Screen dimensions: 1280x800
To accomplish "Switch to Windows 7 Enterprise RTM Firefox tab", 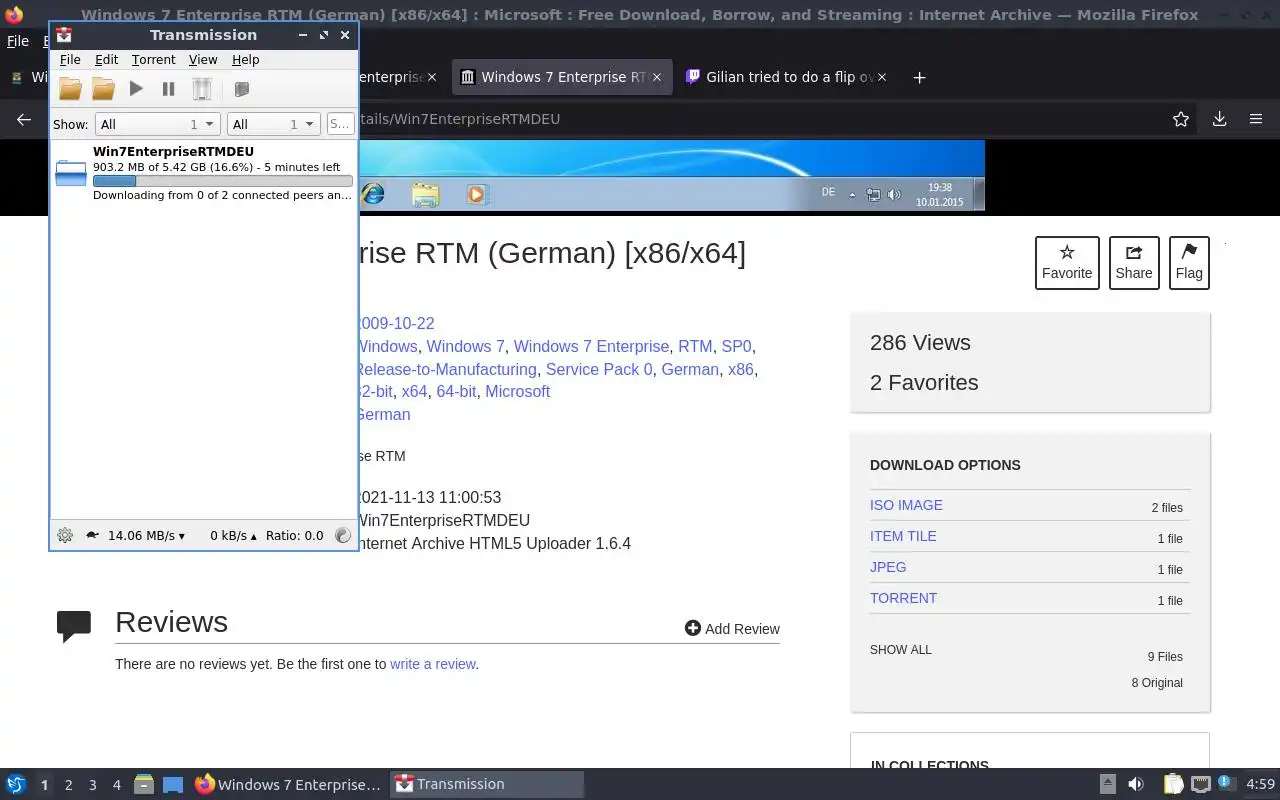I will click(561, 77).
